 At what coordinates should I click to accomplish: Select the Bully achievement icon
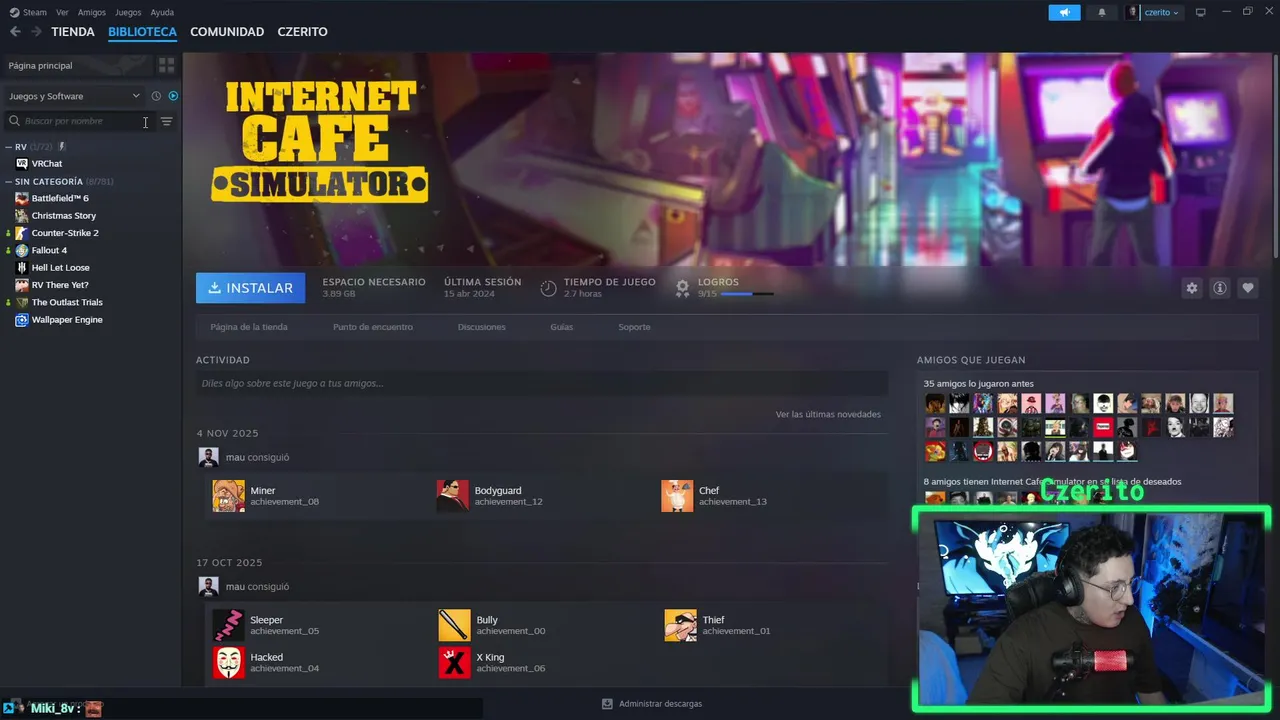tap(454, 625)
